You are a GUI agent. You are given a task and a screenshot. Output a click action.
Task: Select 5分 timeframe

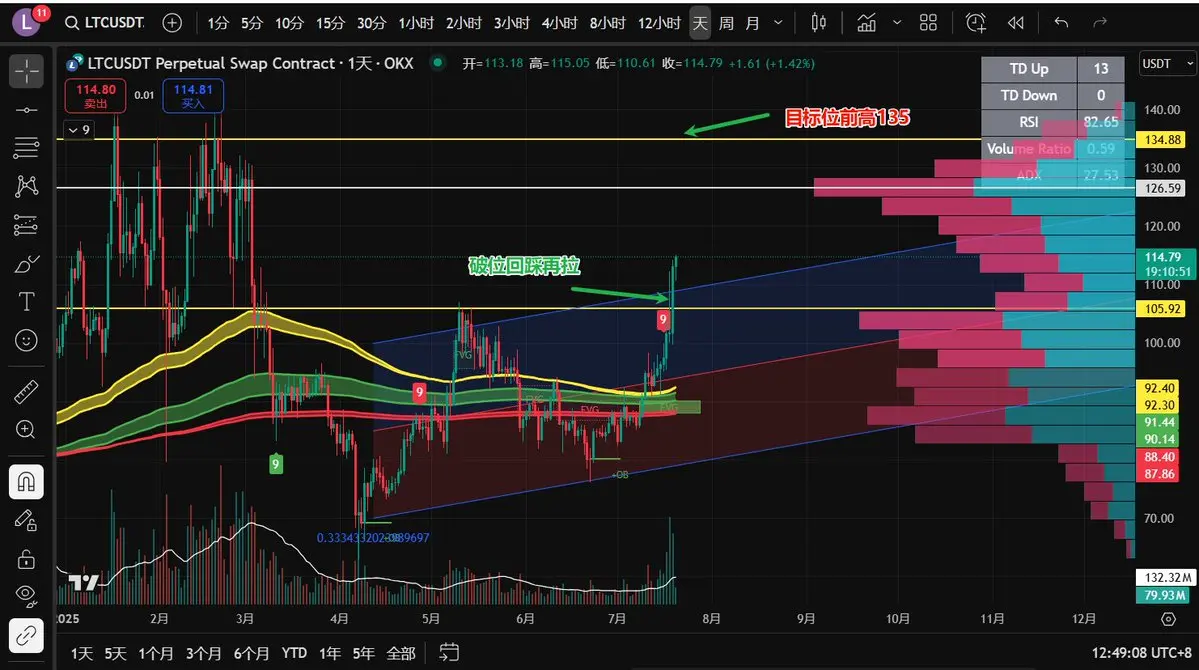[x=252, y=23]
